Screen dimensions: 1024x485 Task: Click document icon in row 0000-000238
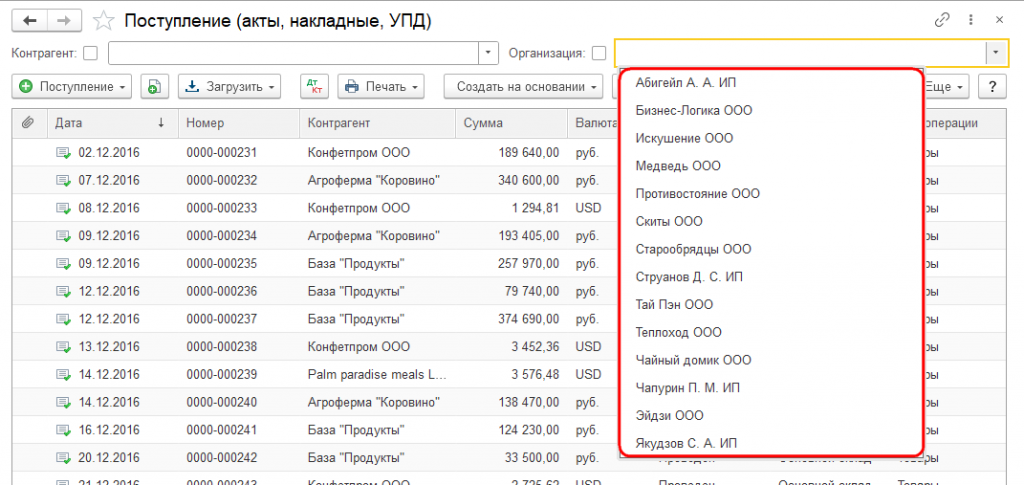63,347
